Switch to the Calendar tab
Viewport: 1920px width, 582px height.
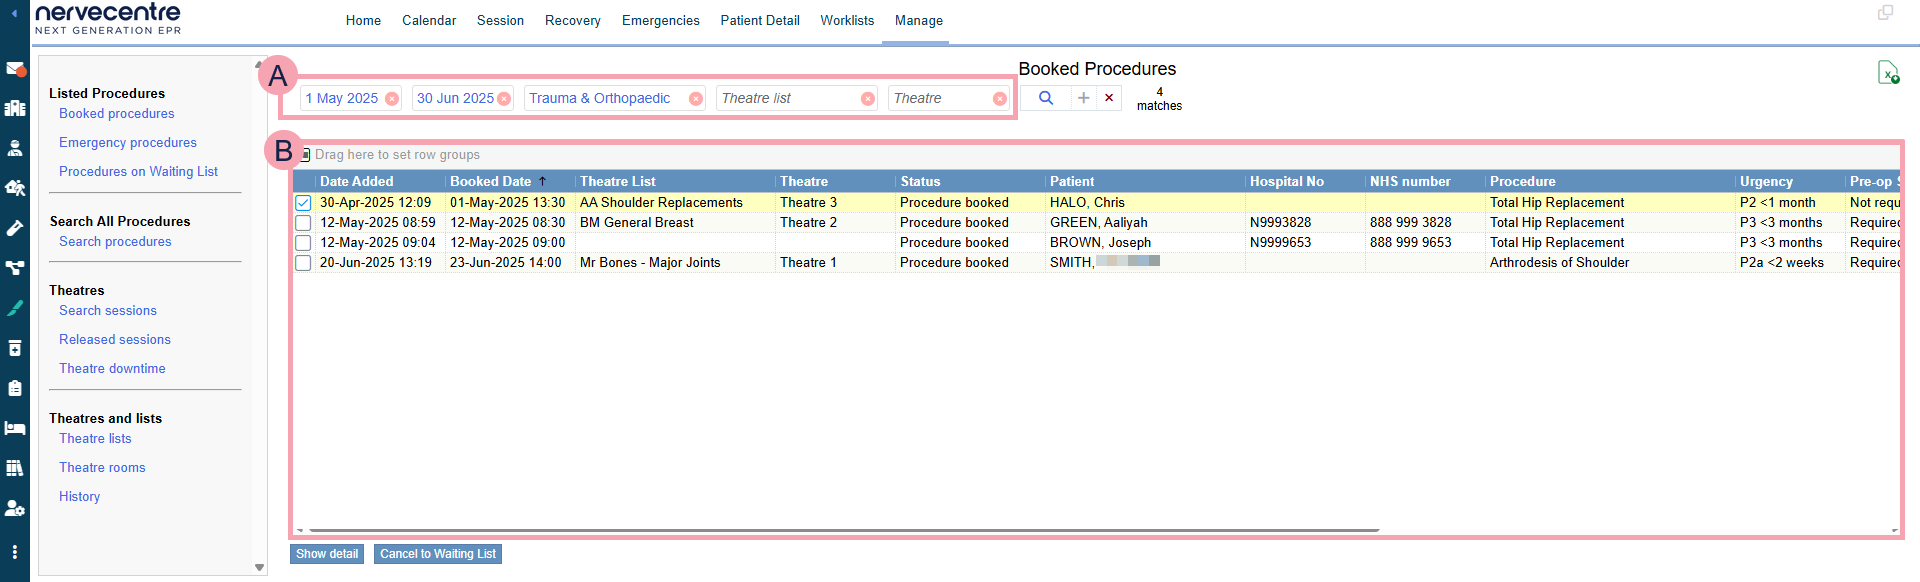[x=429, y=20]
